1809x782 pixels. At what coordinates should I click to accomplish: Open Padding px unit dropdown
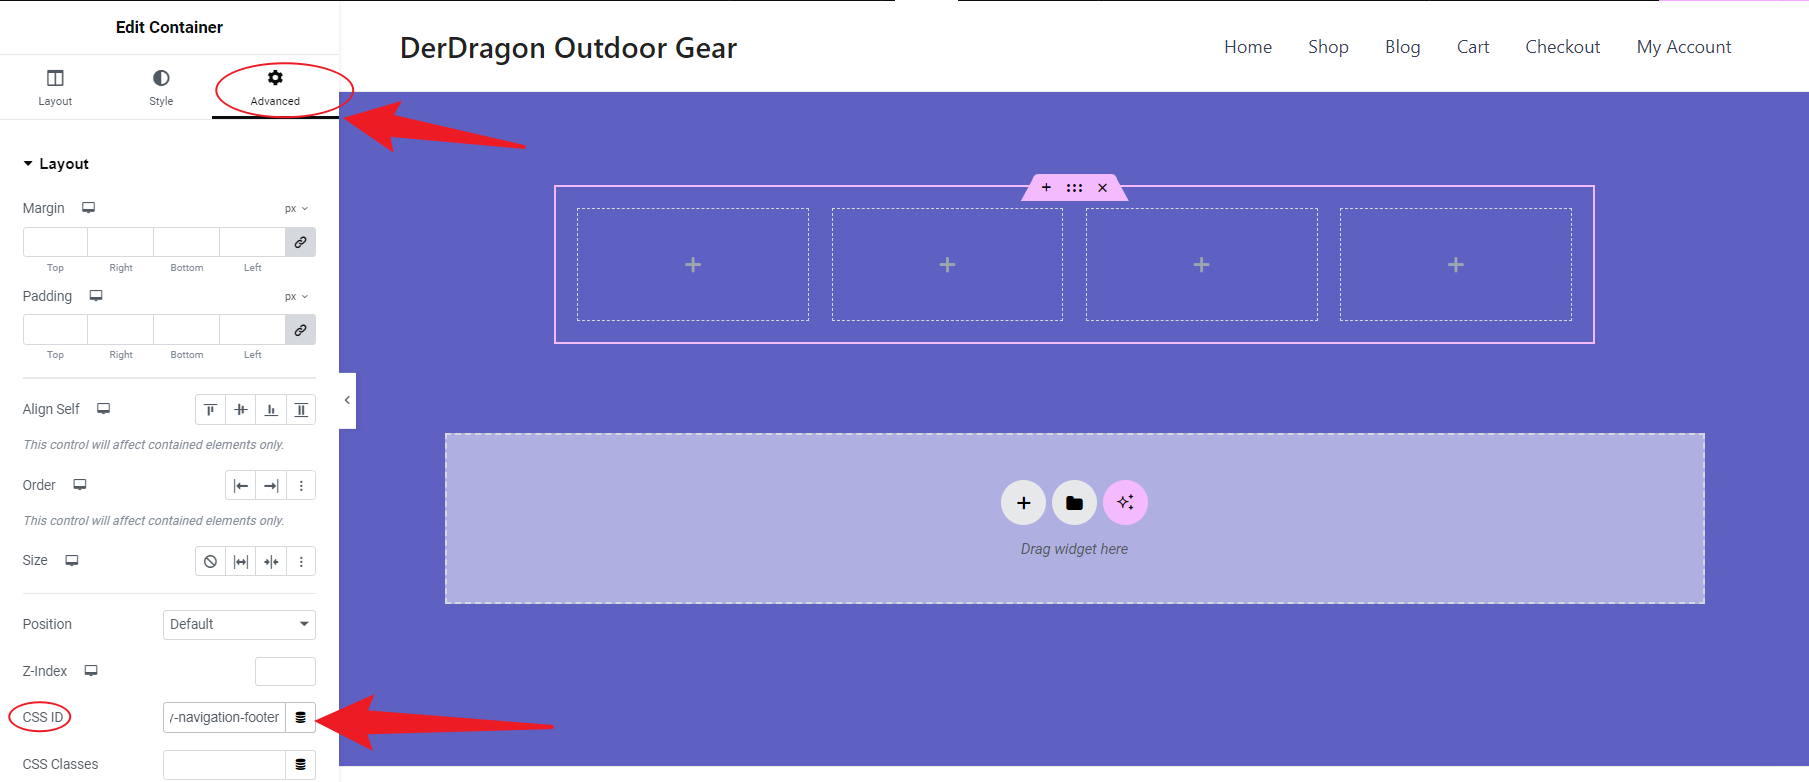pos(296,297)
